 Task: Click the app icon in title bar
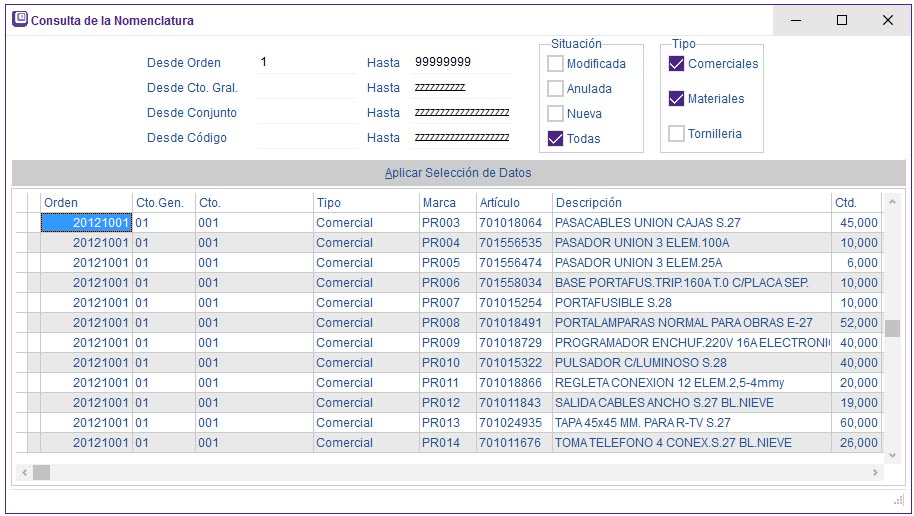19,20
